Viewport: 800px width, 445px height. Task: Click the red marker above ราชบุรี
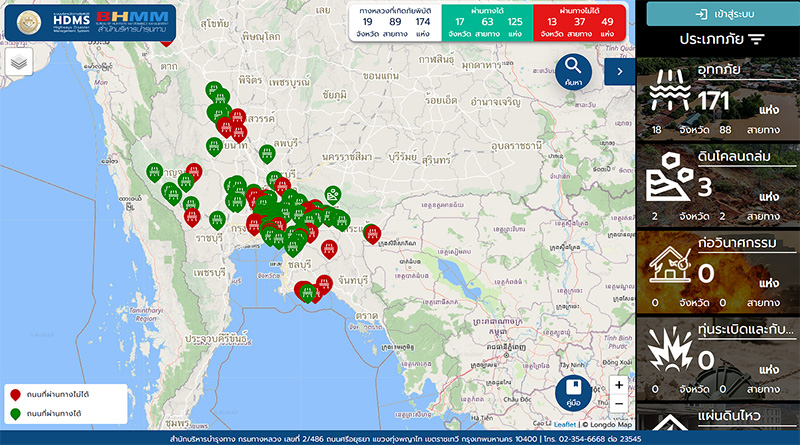point(192,217)
